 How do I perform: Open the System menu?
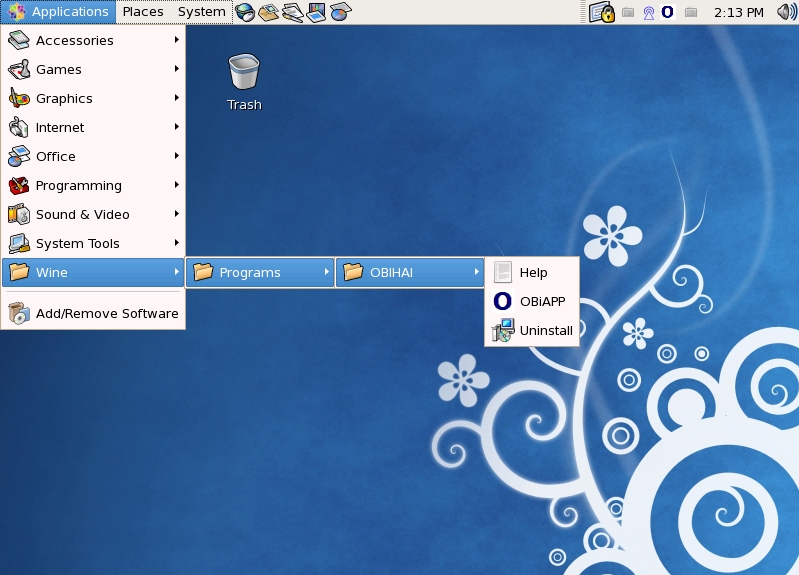201,12
